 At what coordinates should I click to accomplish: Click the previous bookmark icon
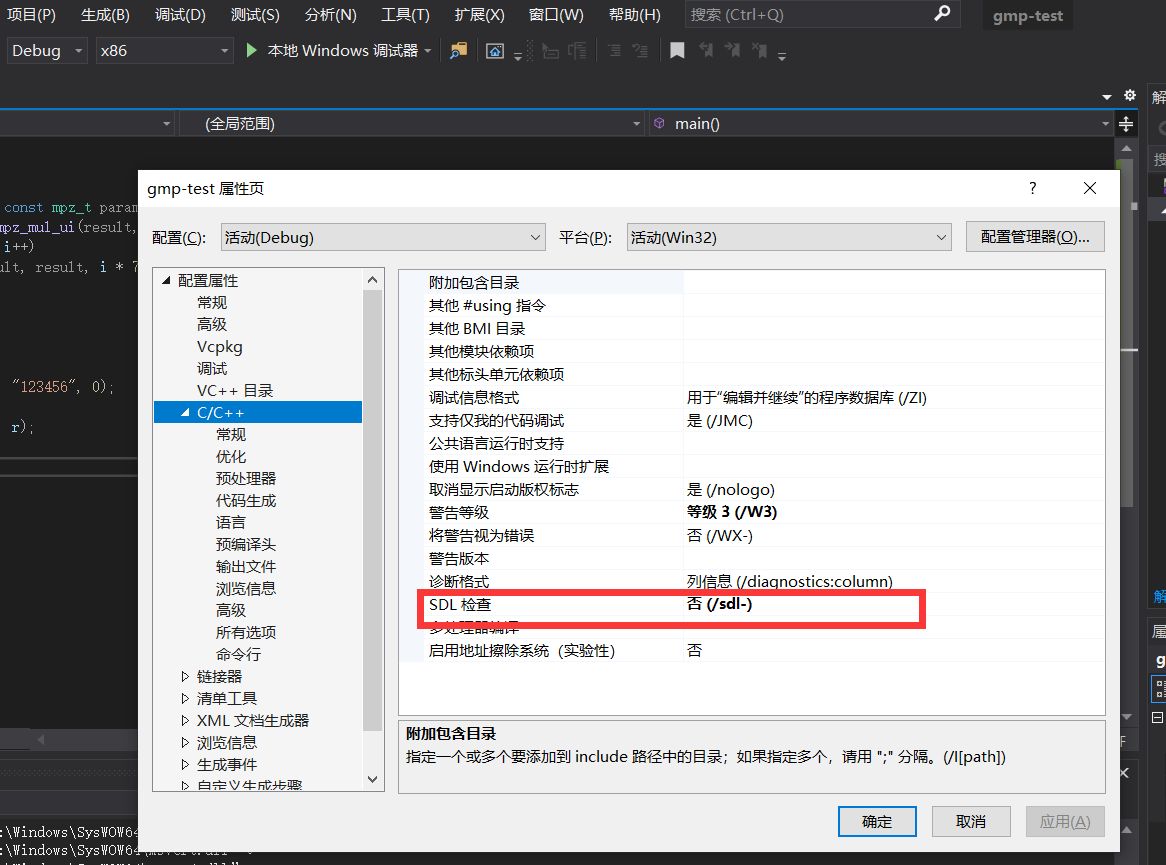pos(706,51)
